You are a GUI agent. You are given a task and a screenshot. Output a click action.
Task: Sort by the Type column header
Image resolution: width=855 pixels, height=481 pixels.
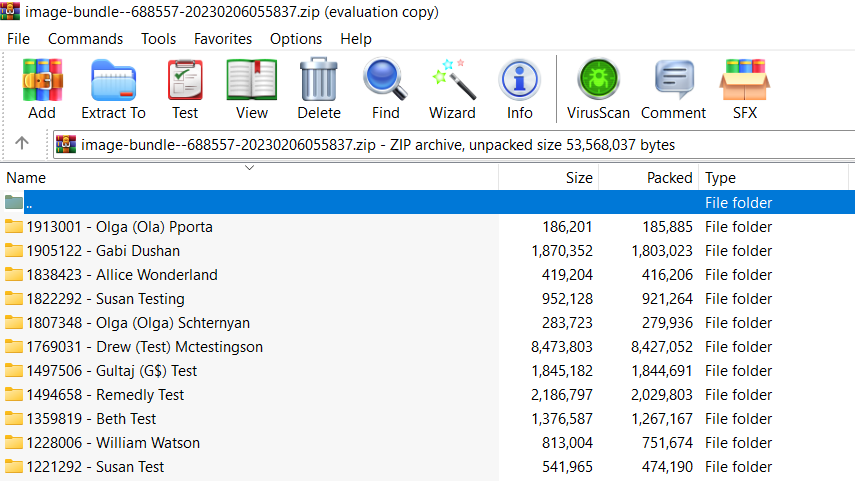pyautogui.click(x=773, y=178)
